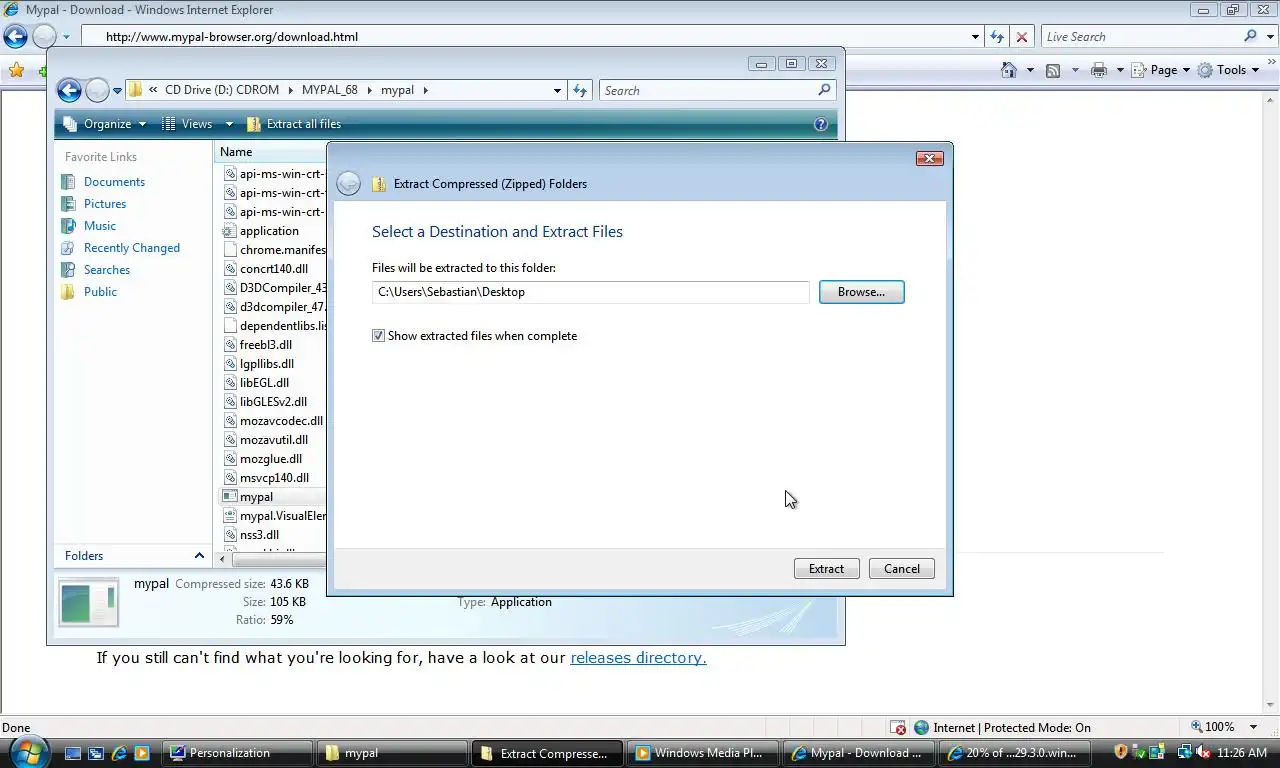Click the Extract button
The height and width of the screenshot is (768, 1280).
point(826,569)
